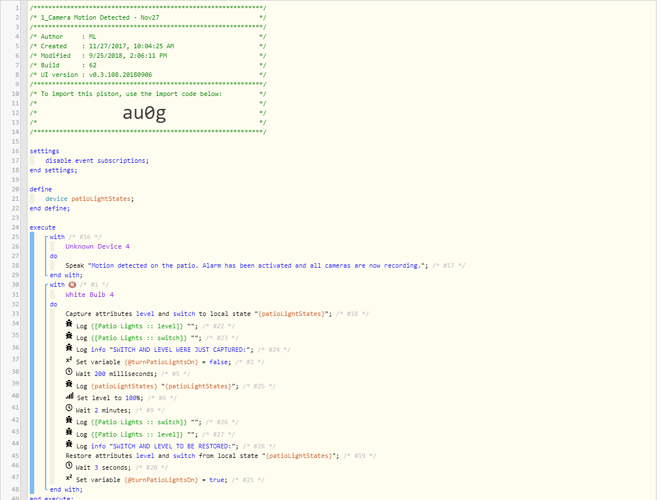Viewport: 661px width, 500px height.
Task: Click 'Capture attributes level and switch' action
Action: pyautogui.click(x=199, y=314)
